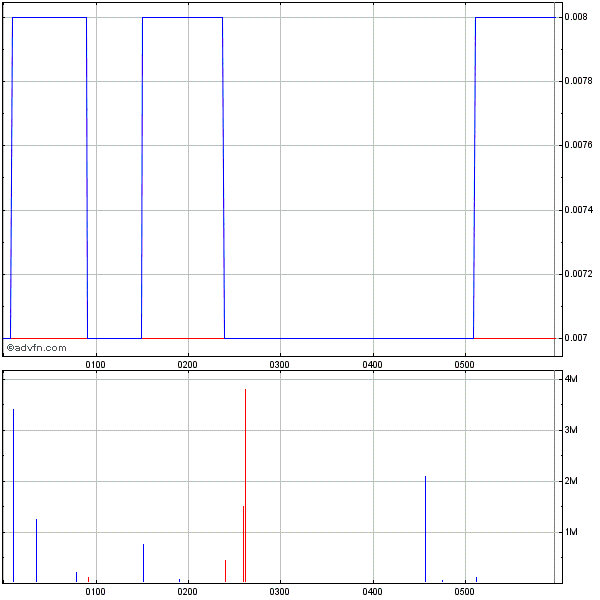Image resolution: width=600 pixels, height=600 pixels.
Task: Select the tallest red volume bar
Action: [x=245, y=485]
